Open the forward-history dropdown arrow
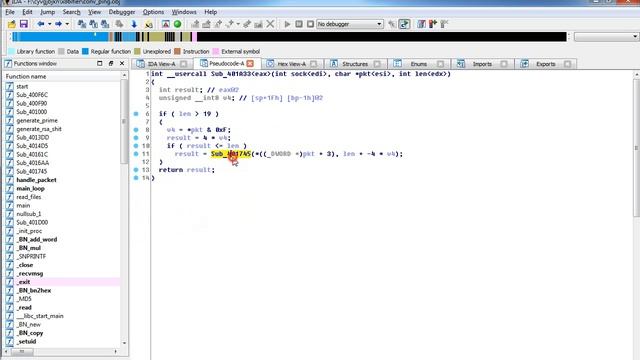Image resolution: width=640 pixels, height=360 pixels. pos(67,24)
